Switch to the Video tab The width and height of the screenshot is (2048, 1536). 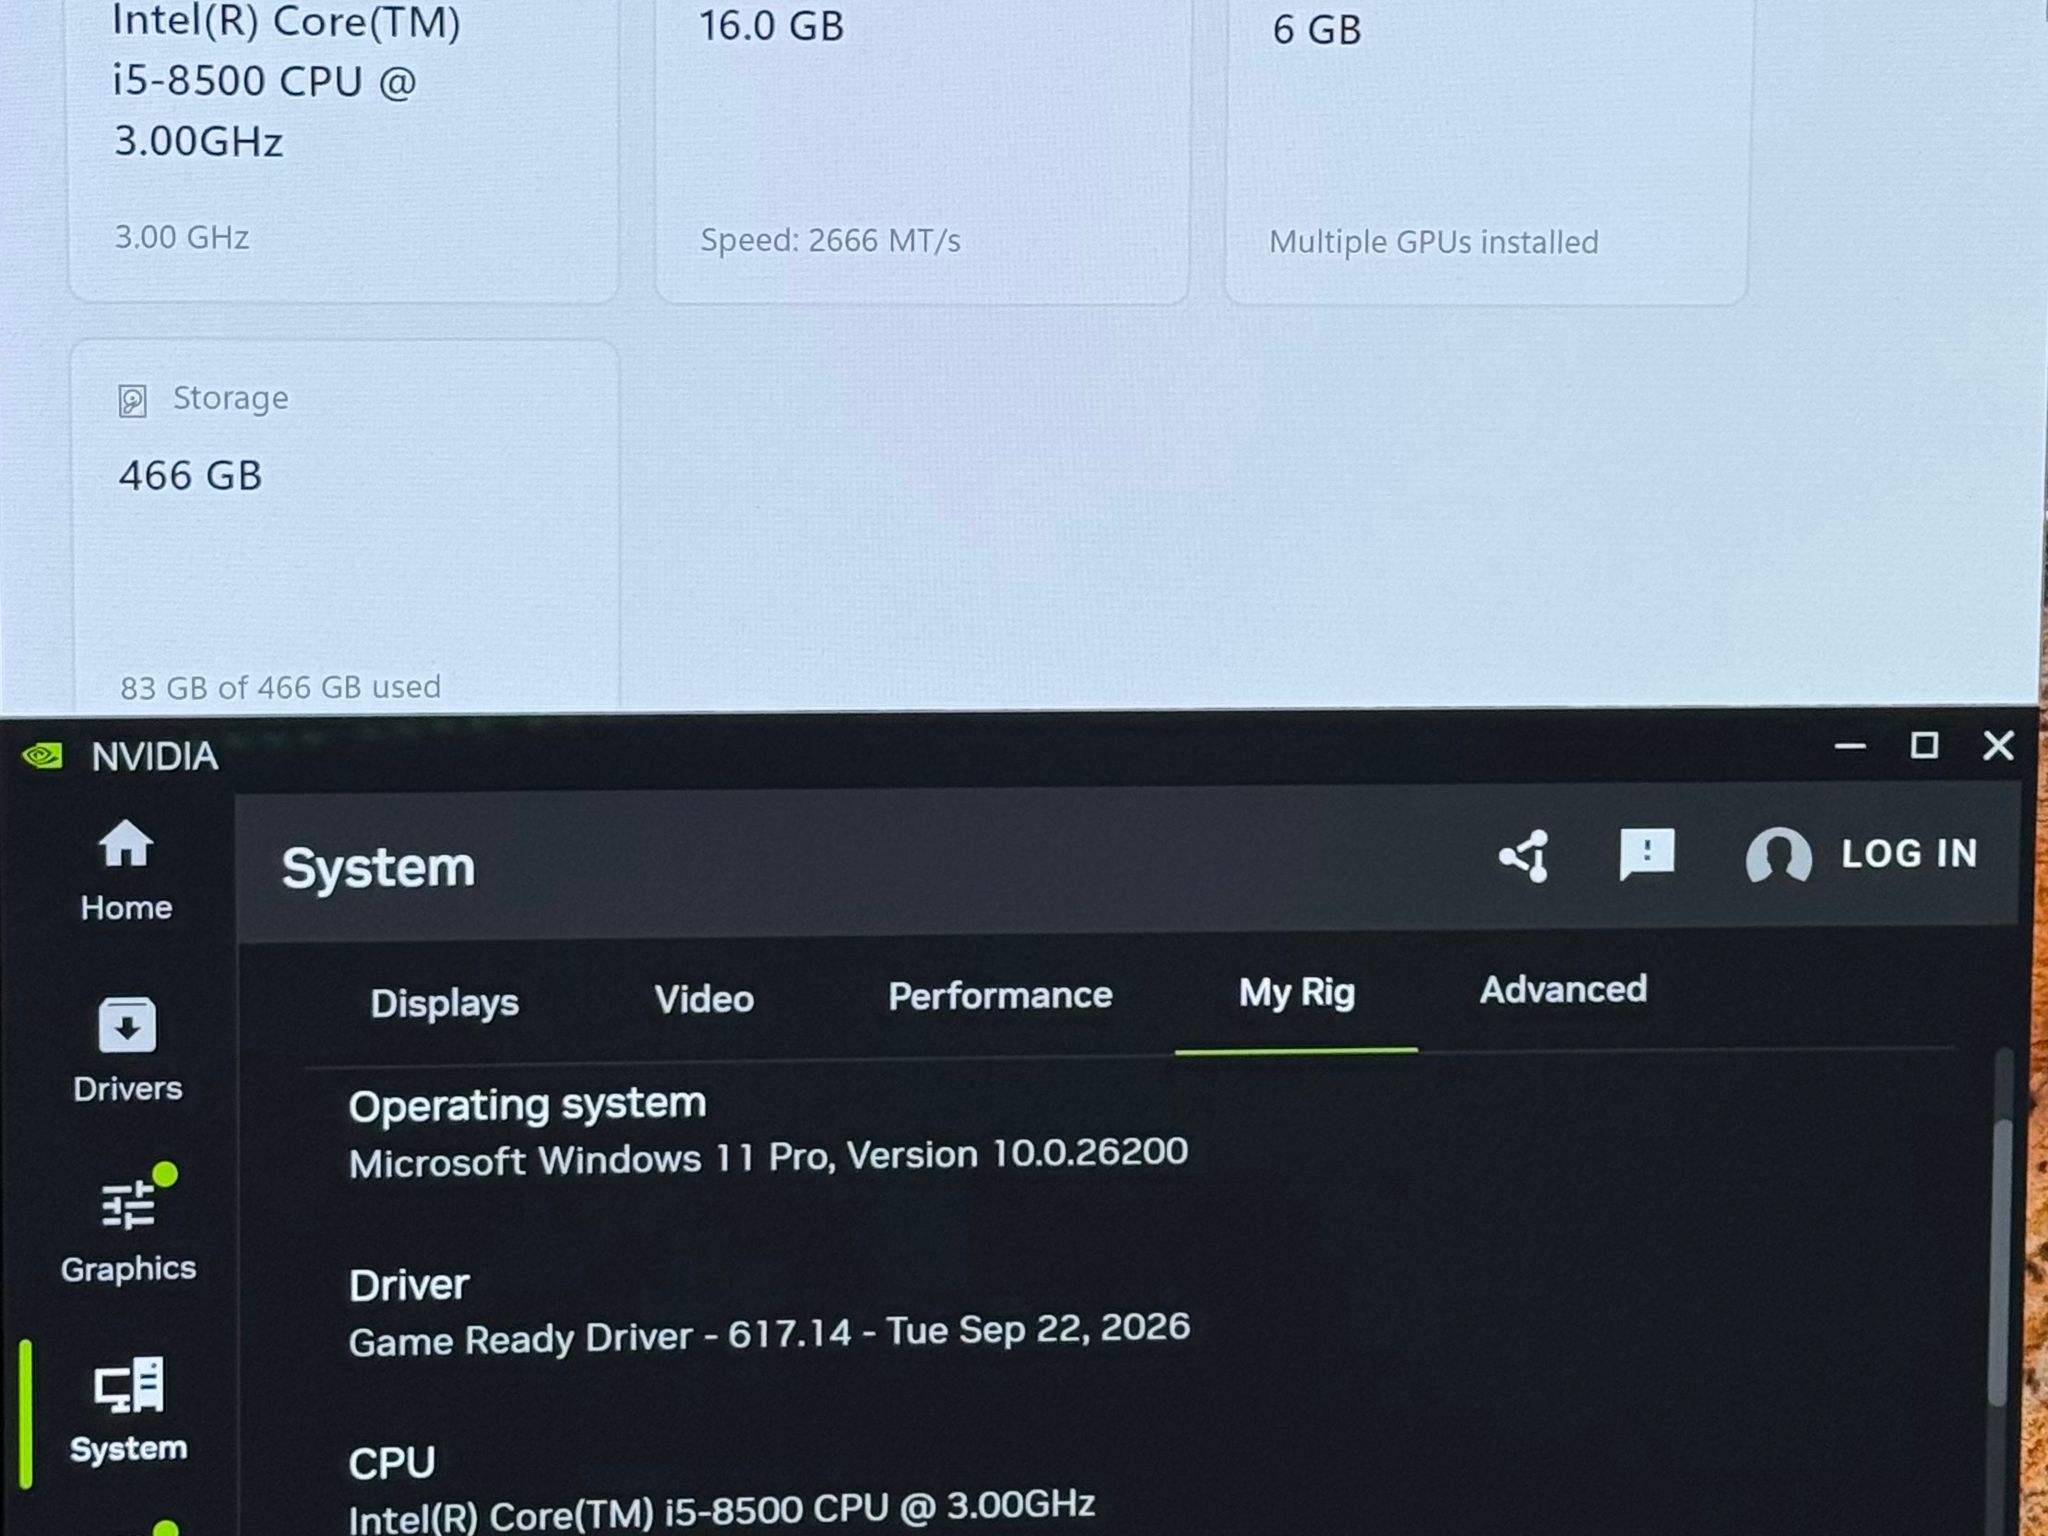(704, 999)
